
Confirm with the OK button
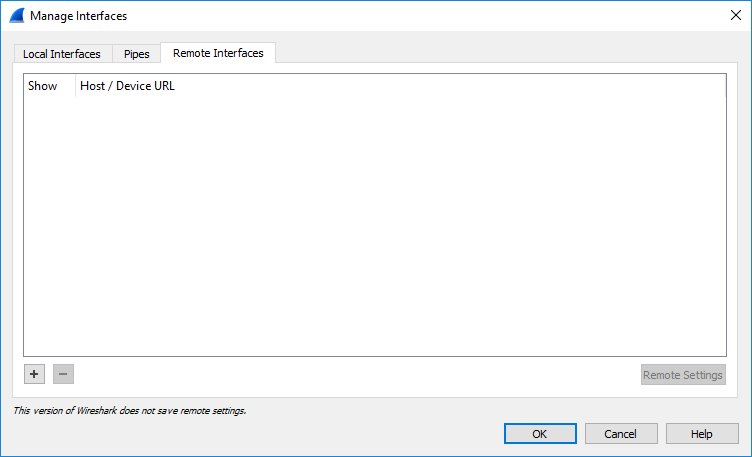point(539,434)
